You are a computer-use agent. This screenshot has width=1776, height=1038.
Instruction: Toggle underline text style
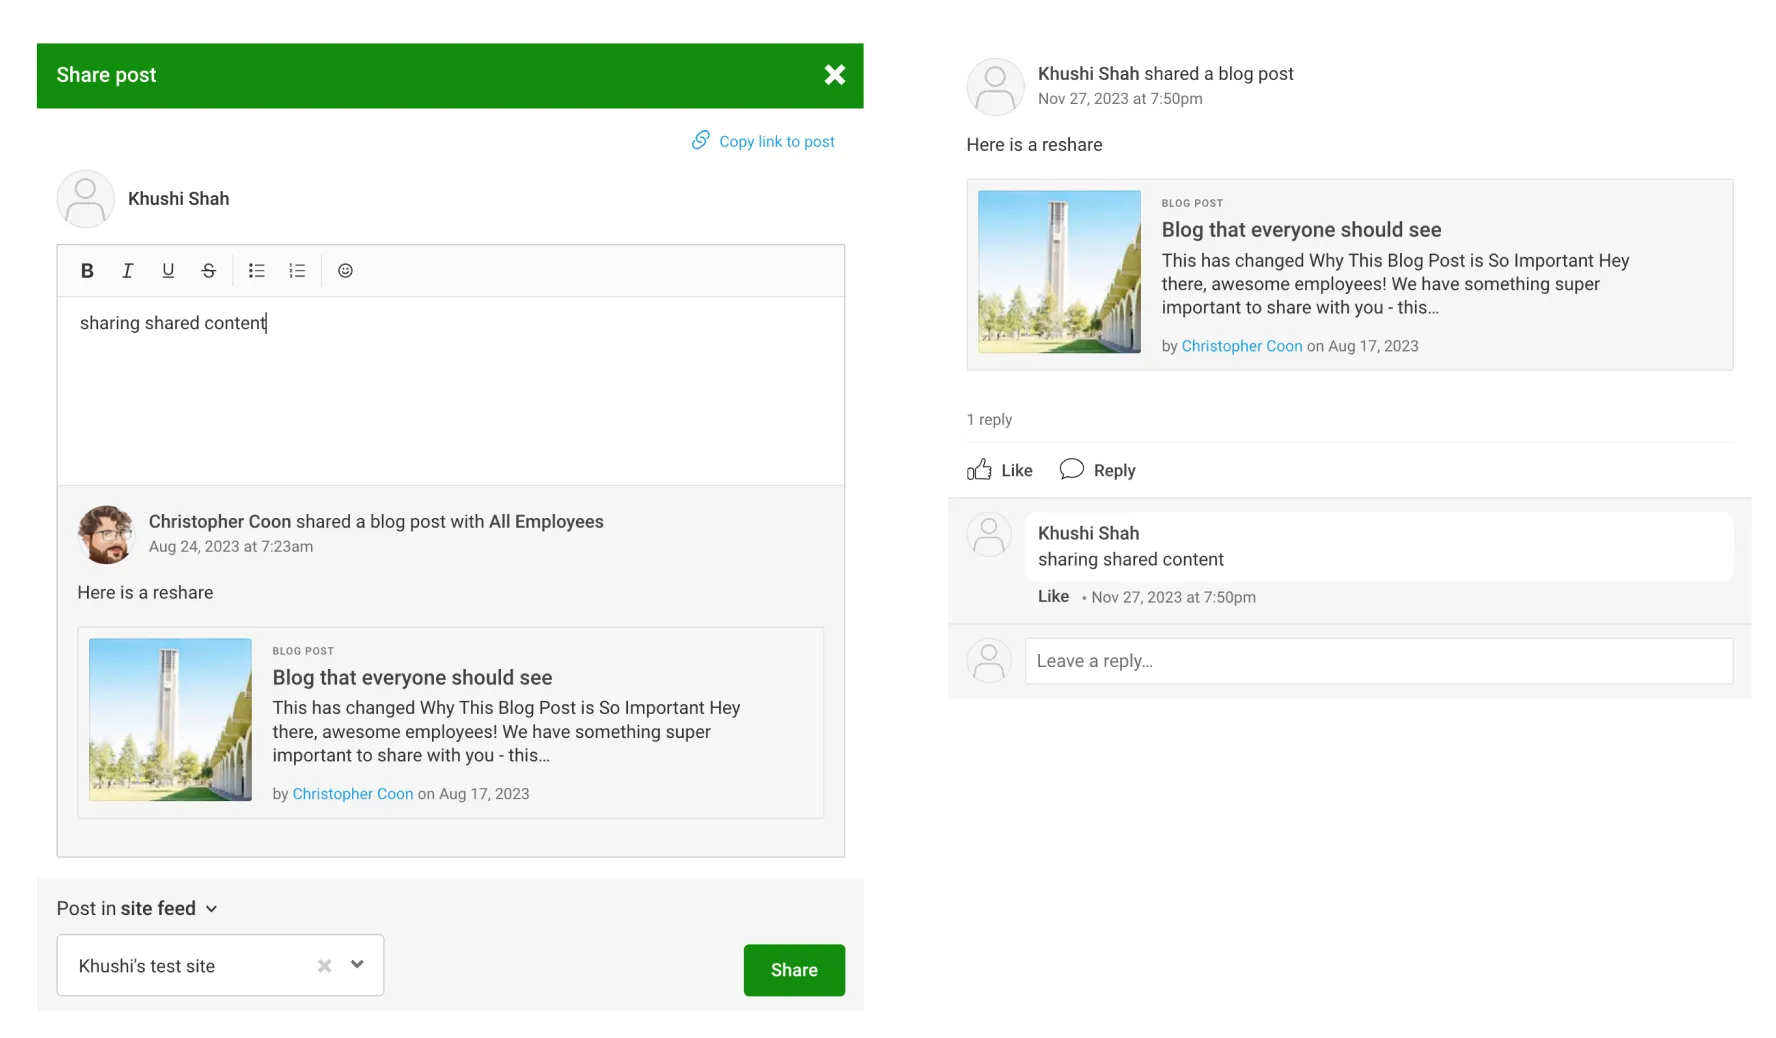click(168, 271)
